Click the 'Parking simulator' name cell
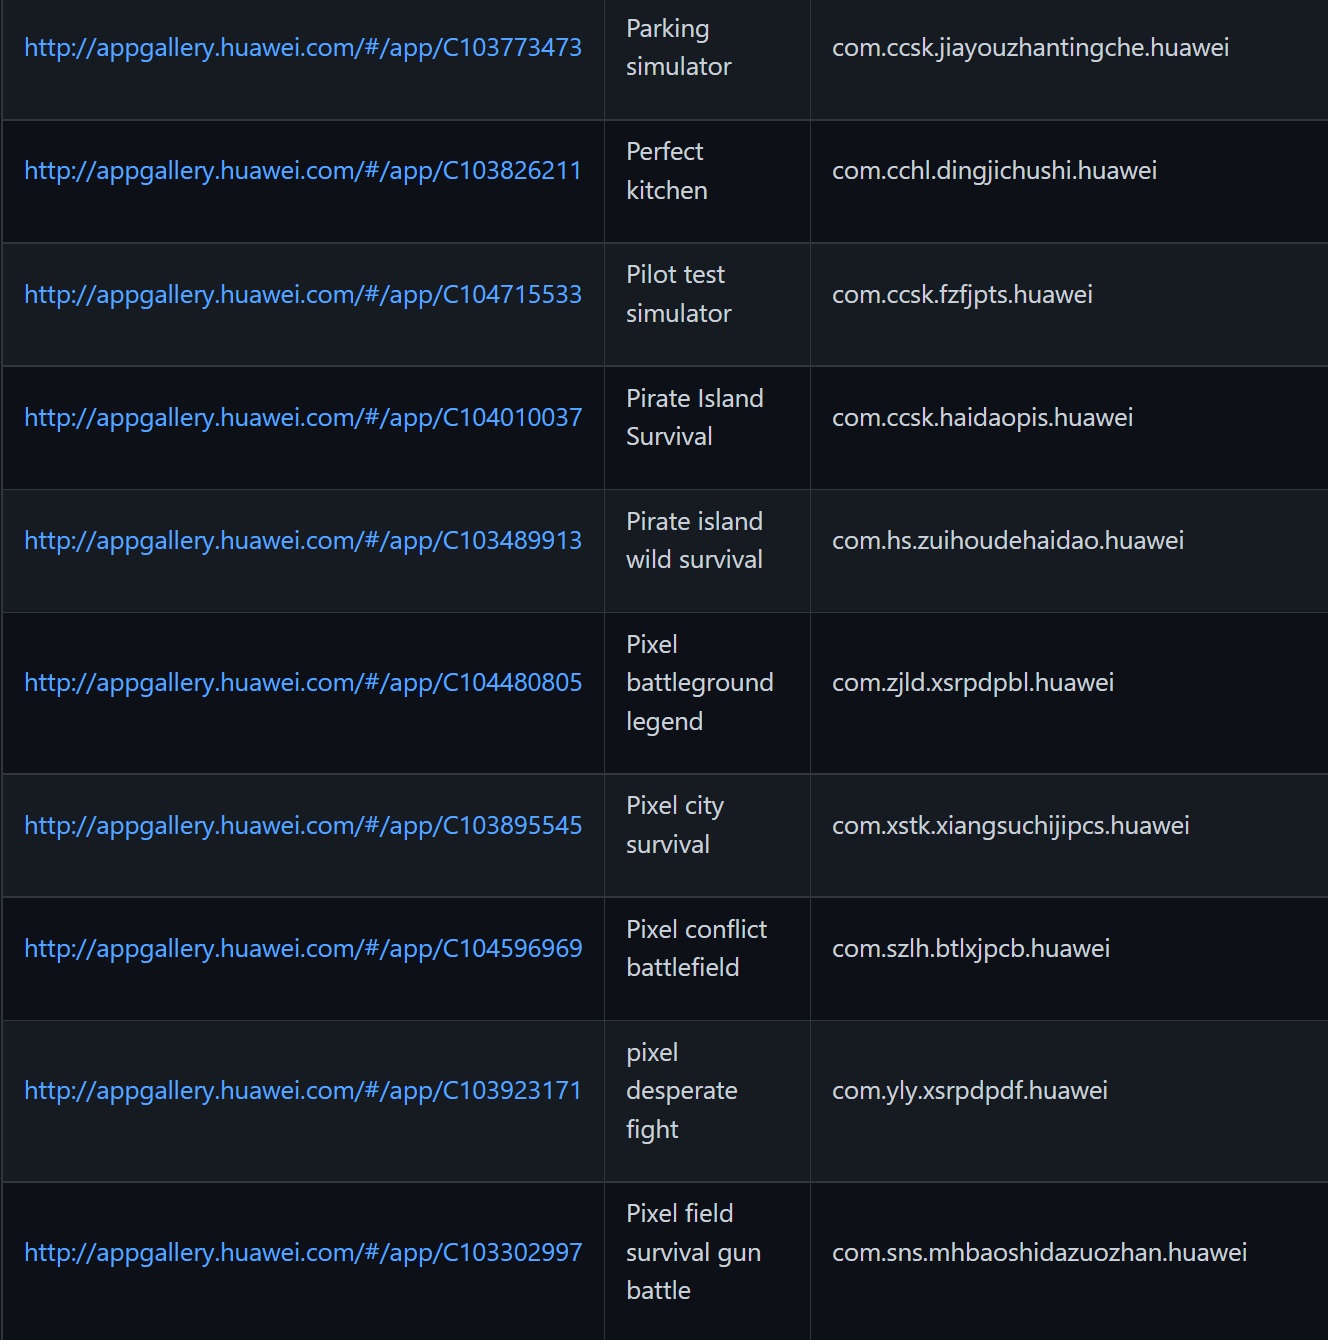 coord(678,47)
